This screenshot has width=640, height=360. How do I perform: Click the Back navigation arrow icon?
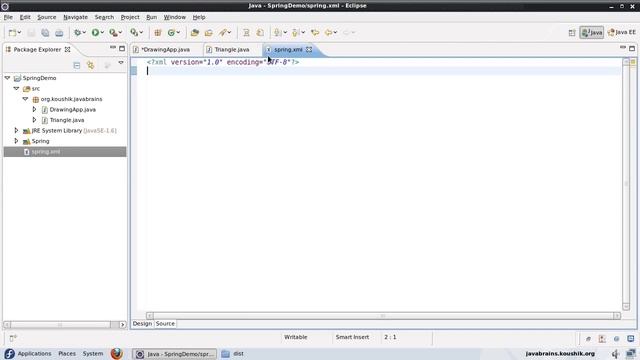click(329, 33)
